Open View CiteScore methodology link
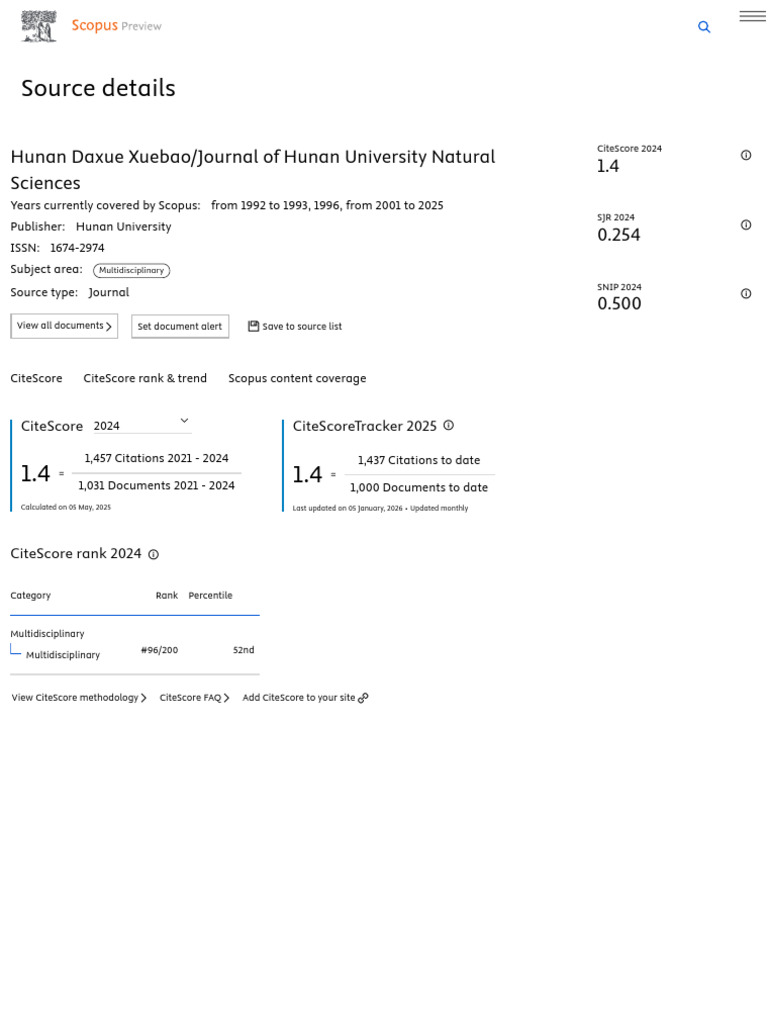This screenshot has height=1024, width=768. tap(79, 698)
